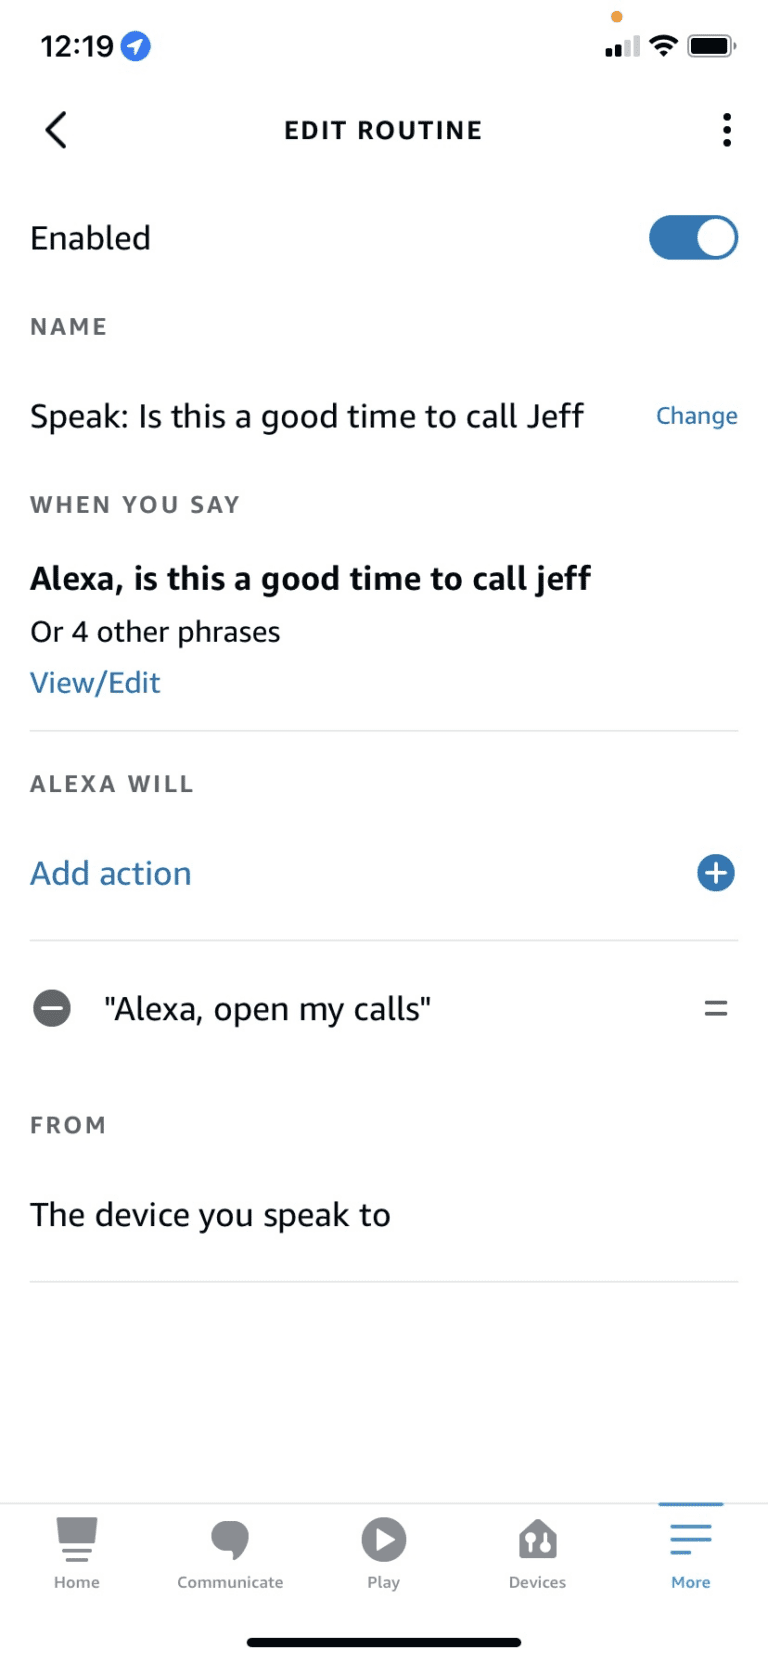Viewport: 768px width, 1662px height.
Task: Open View/Edit under the trigger phrases
Action: pos(95,682)
